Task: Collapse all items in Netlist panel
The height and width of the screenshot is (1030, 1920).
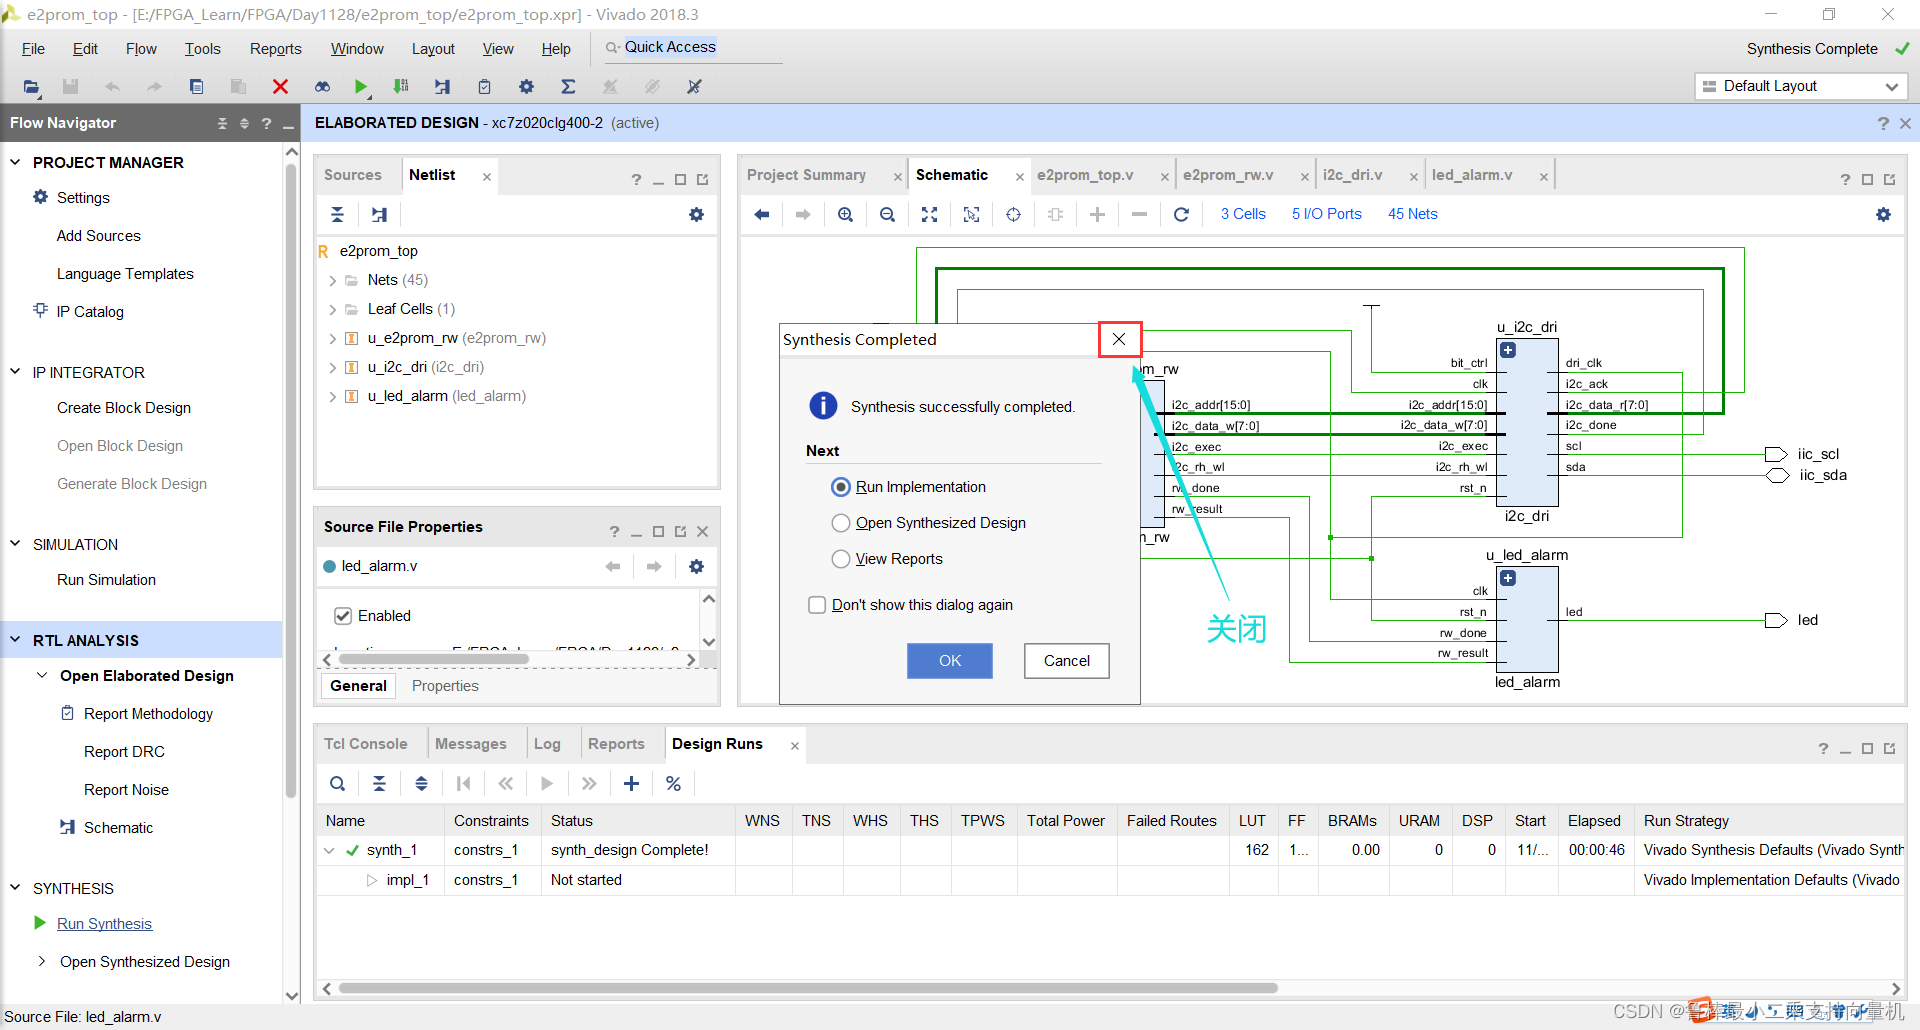Action: (338, 214)
